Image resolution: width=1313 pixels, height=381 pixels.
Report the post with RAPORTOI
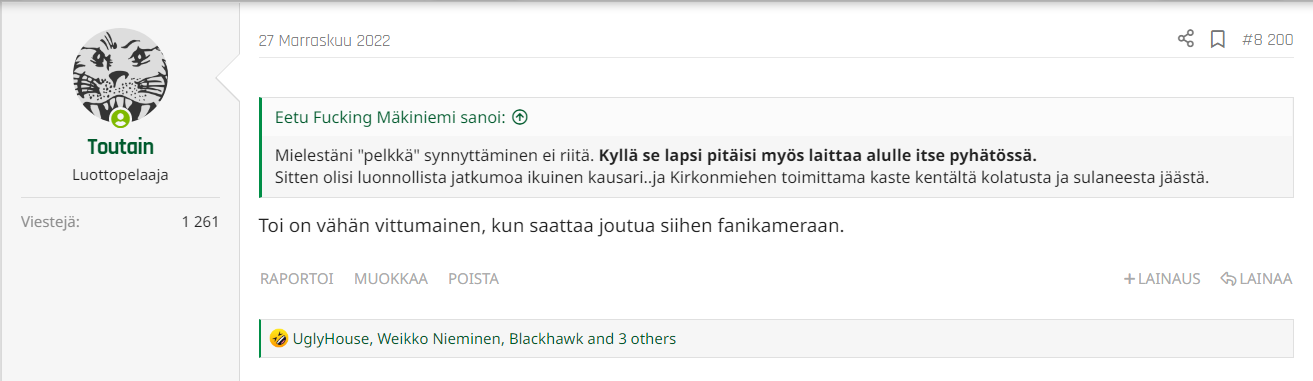click(297, 279)
